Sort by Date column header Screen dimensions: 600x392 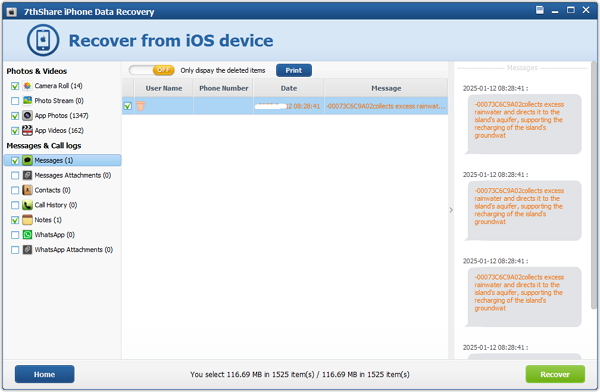[289, 88]
